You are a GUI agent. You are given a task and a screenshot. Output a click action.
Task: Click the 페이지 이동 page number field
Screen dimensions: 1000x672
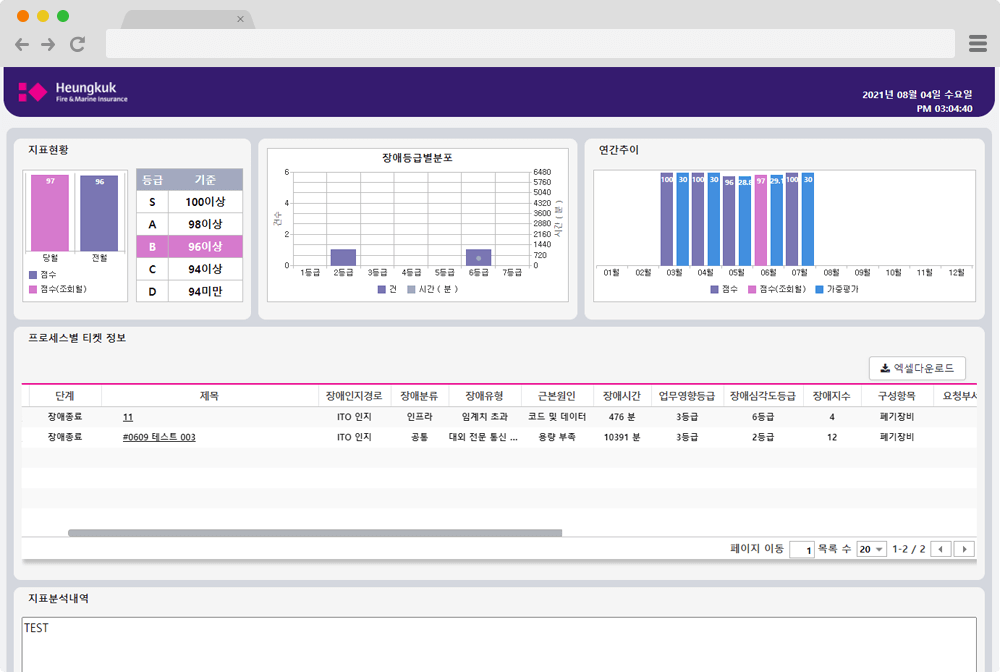[x=801, y=549]
